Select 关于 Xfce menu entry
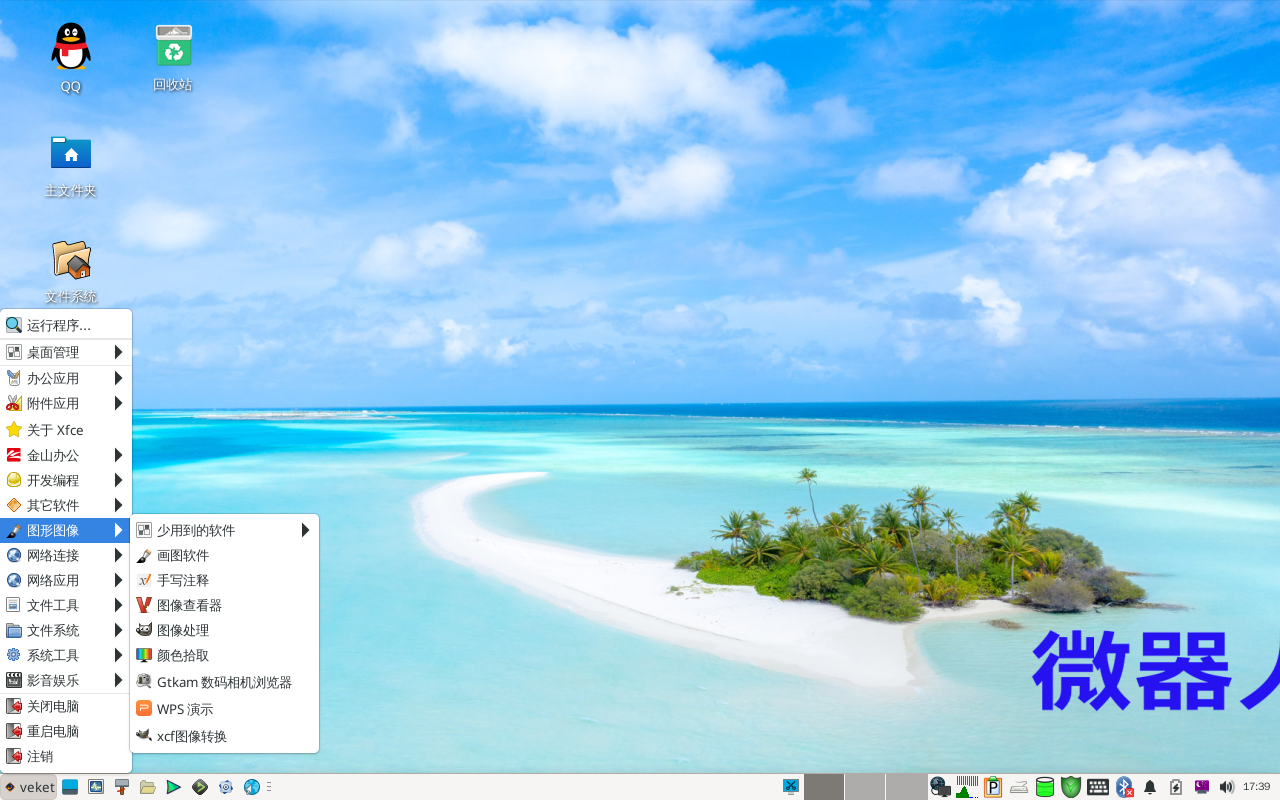1280x800 pixels. [66, 430]
